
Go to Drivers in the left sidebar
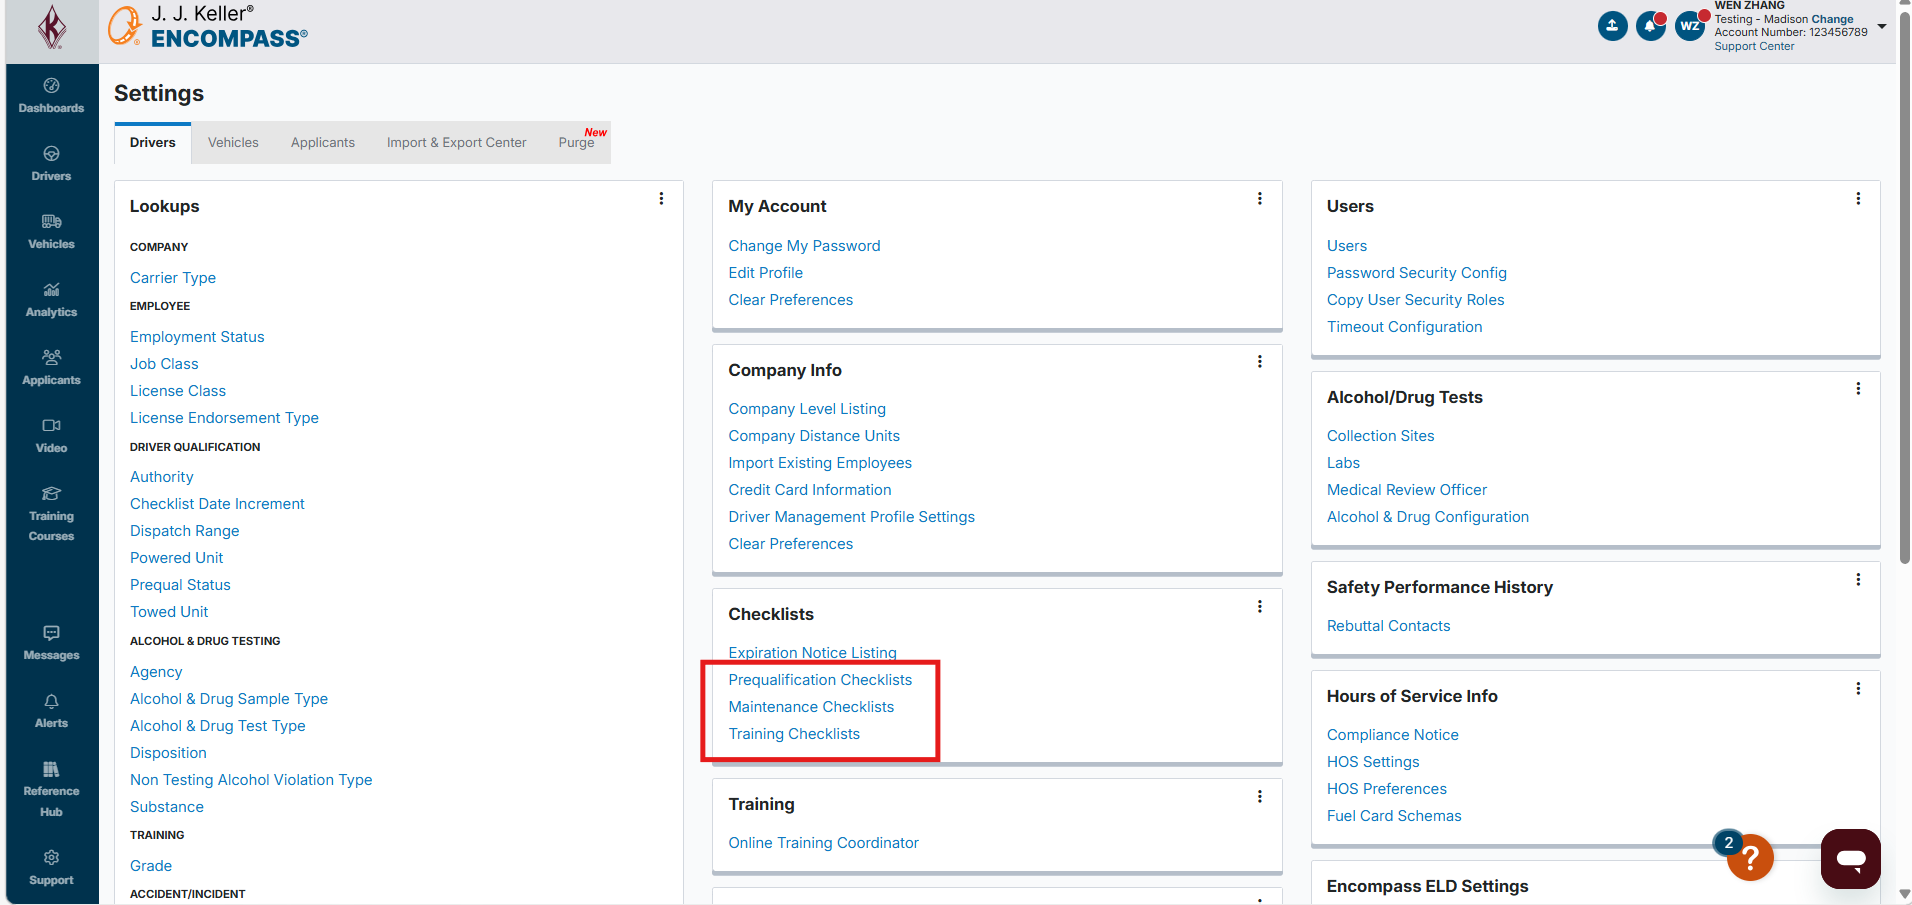click(x=52, y=164)
